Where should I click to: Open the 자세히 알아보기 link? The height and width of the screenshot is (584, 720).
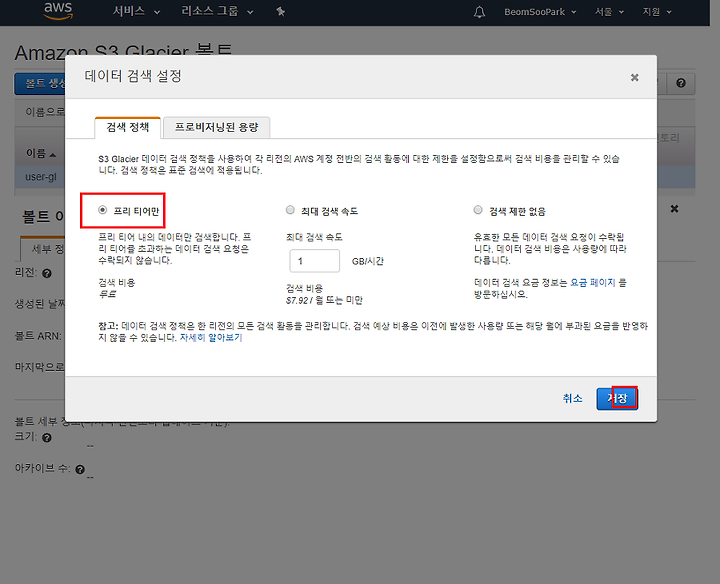[x=211, y=337]
